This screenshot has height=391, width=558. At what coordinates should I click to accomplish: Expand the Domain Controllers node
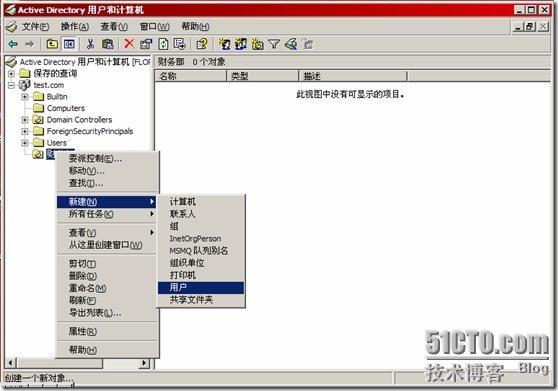tap(25, 120)
